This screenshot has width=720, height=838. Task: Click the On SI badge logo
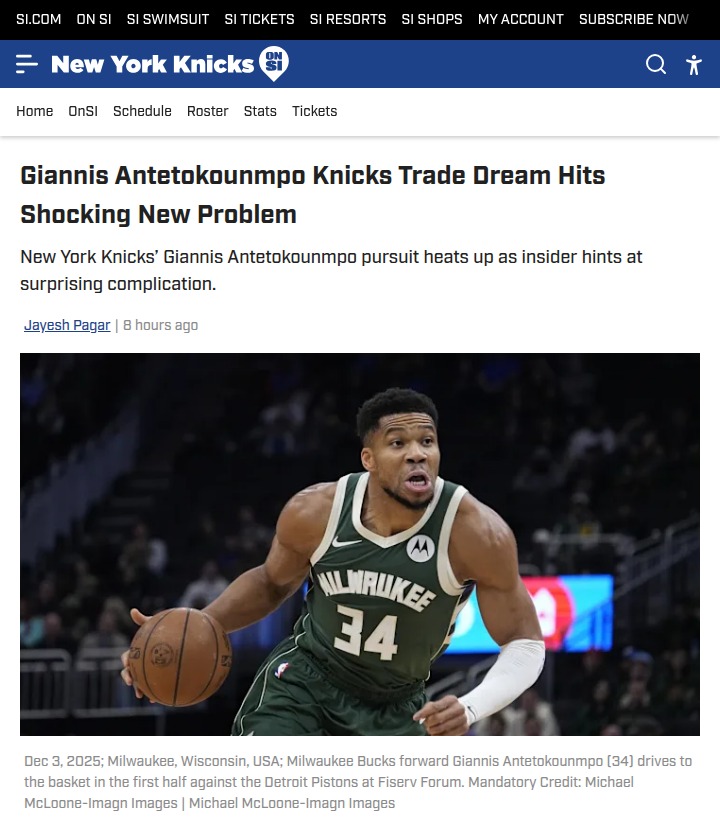pyautogui.click(x=274, y=64)
